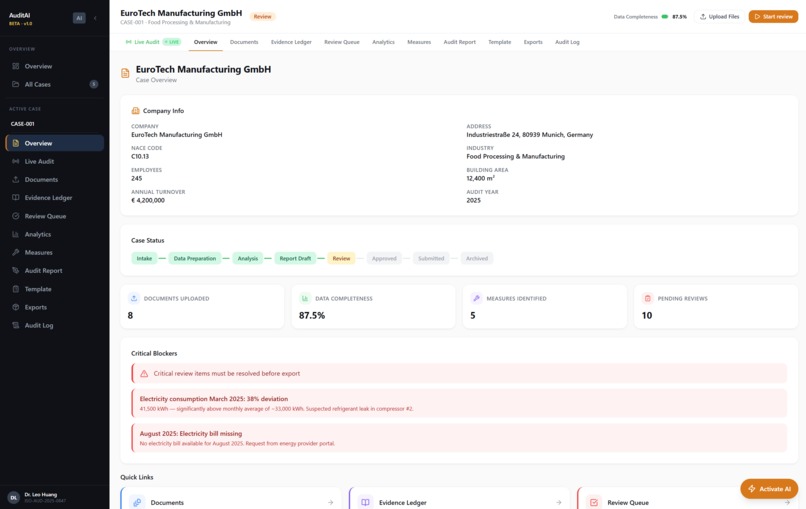Select the Intake status step

click(x=144, y=258)
